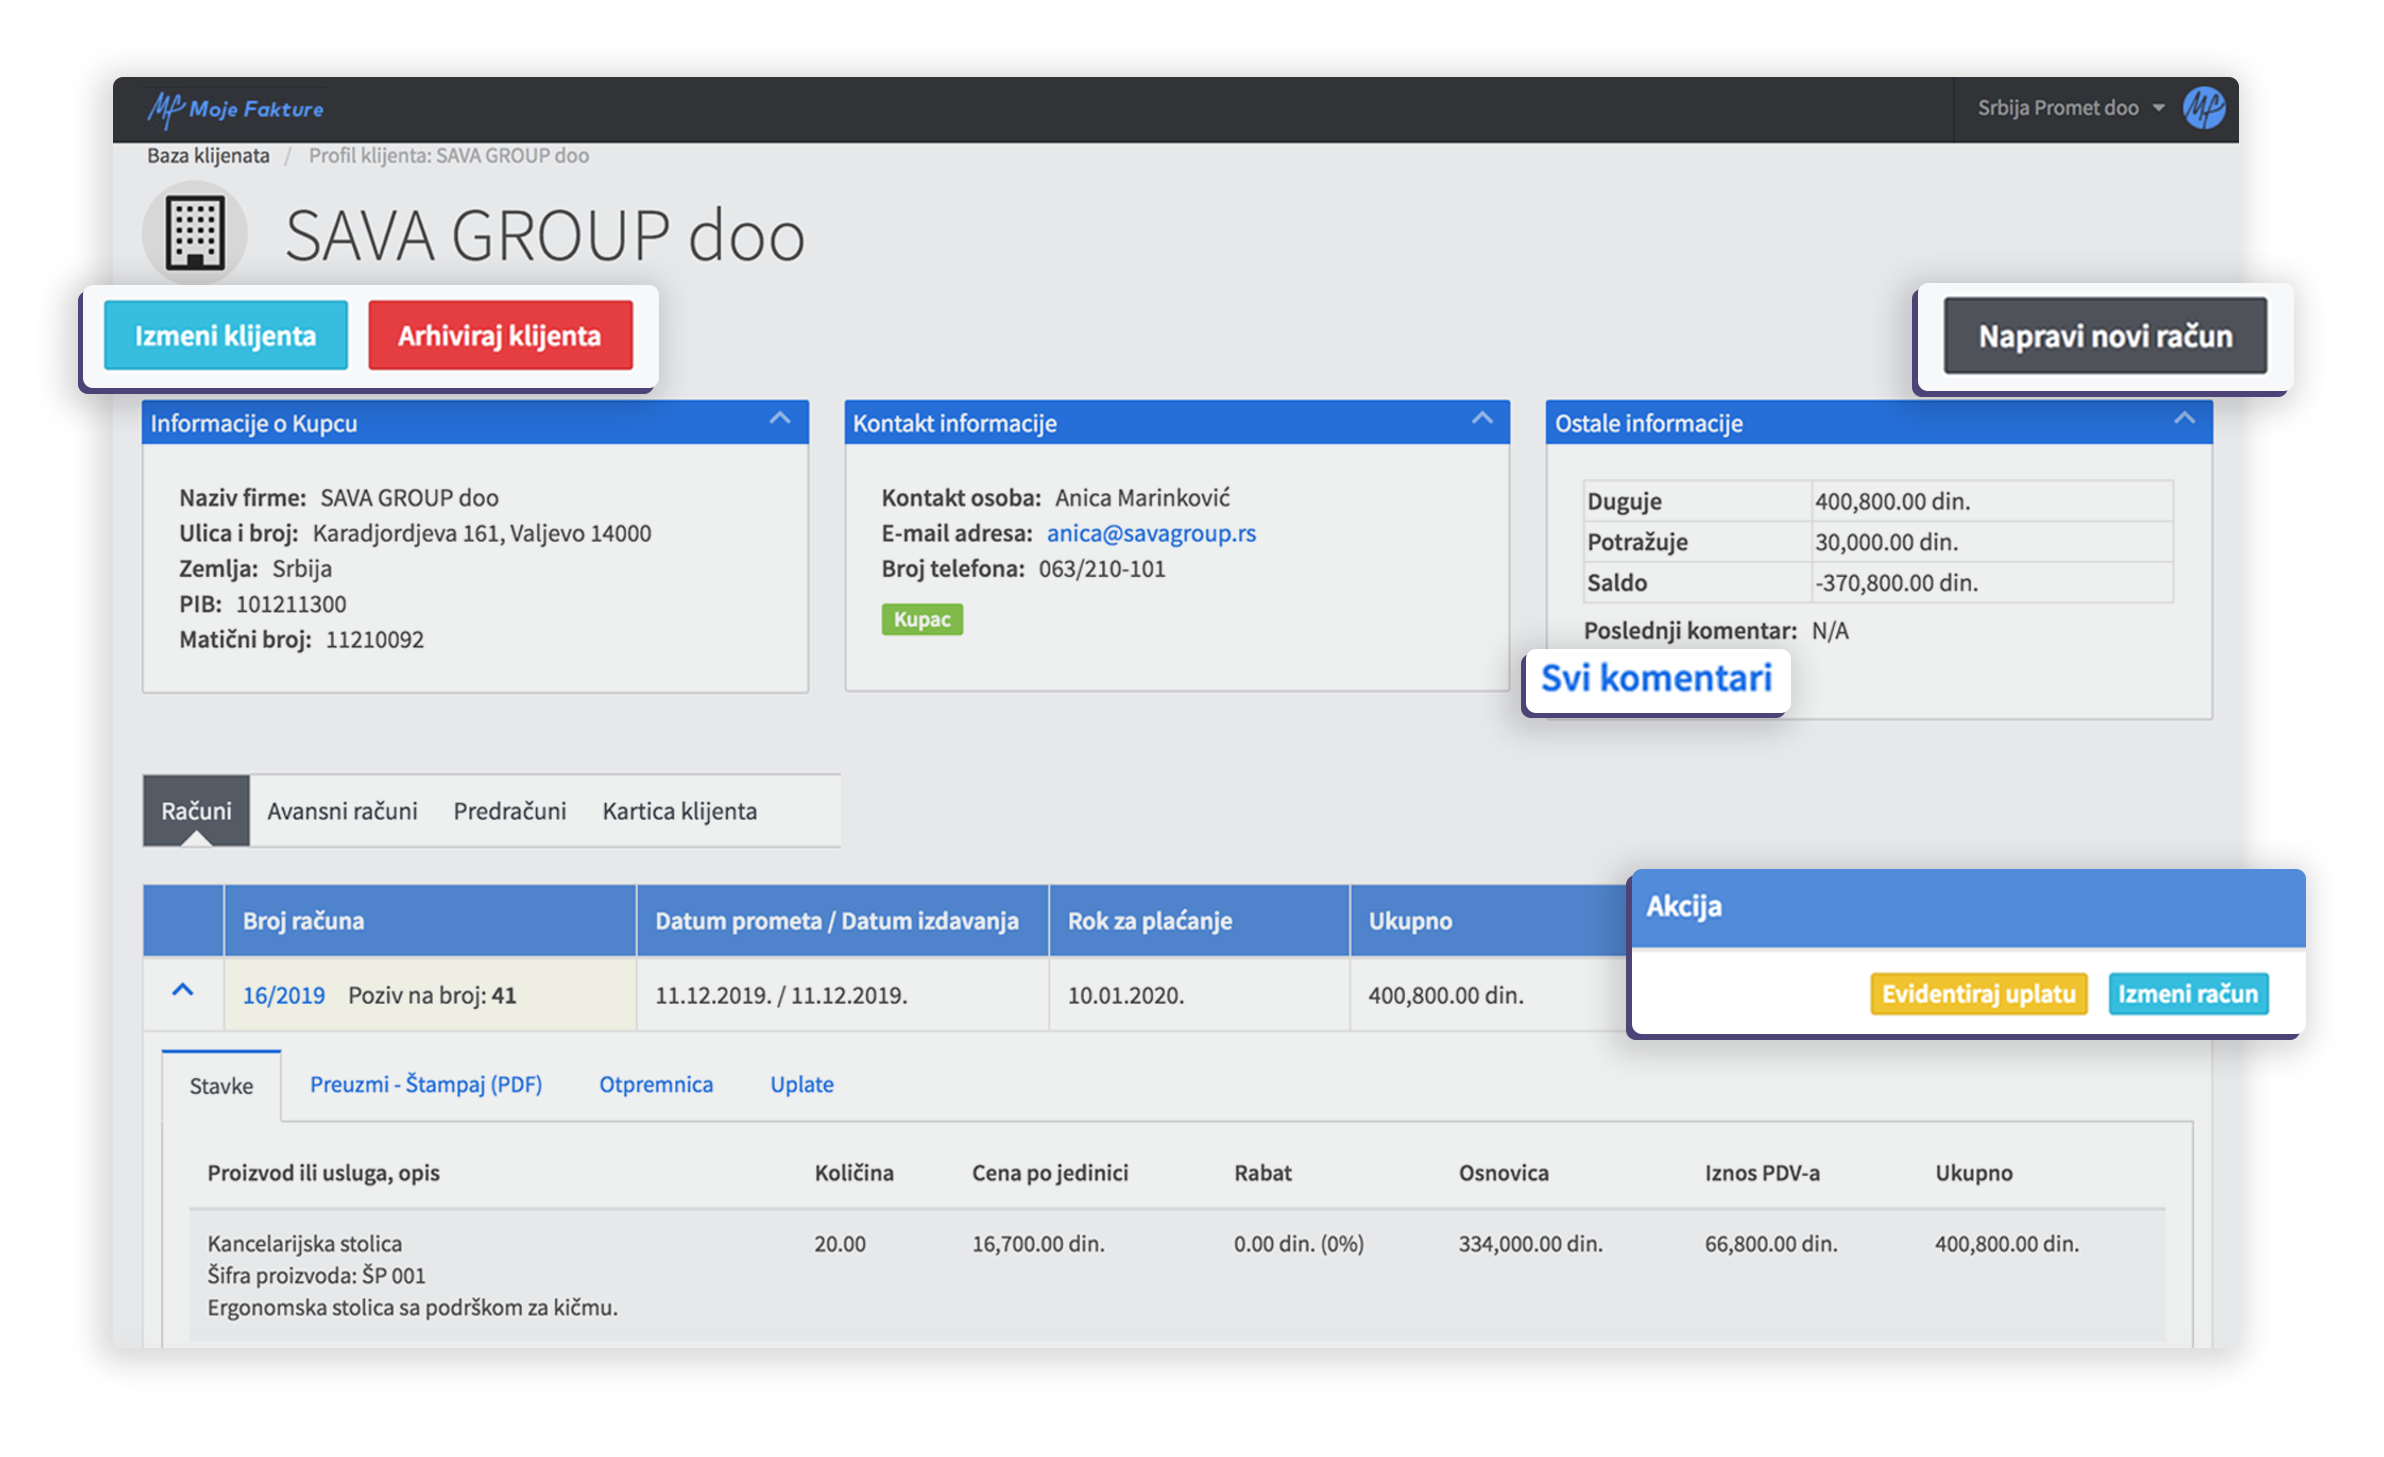Click Preuzmi - Štampaj (PDF) link
Viewport: 2384px width, 1457px height.
point(426,1085)
